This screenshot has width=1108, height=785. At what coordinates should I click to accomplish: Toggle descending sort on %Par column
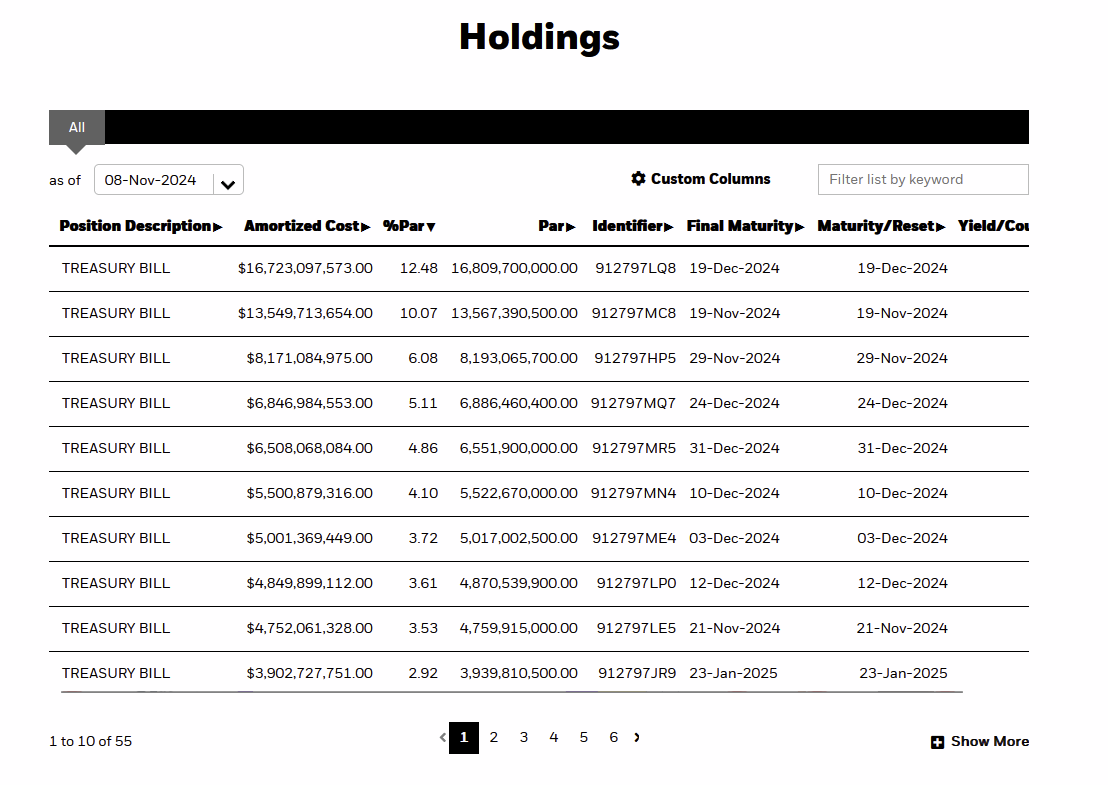[432, 226]
